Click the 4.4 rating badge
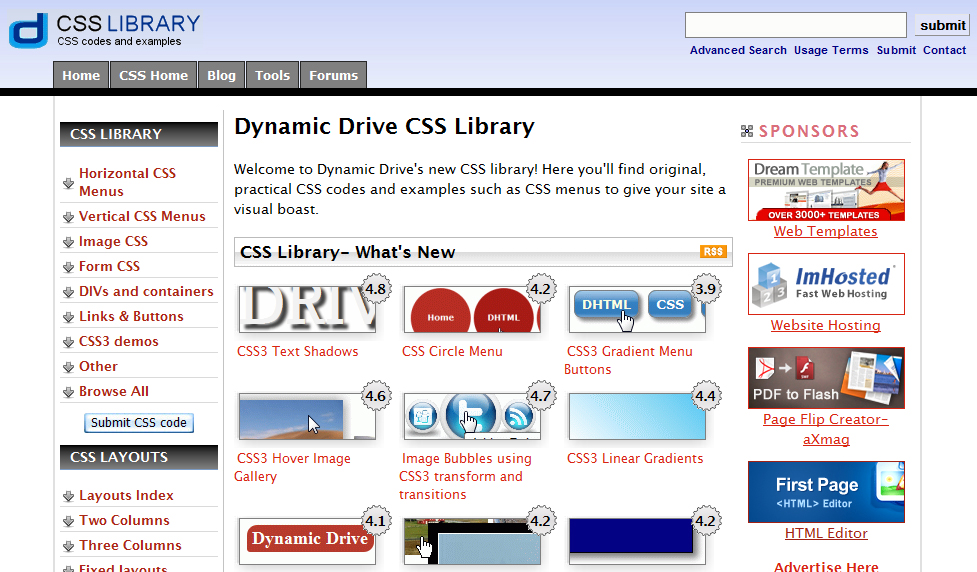 [x=705, y=396]
